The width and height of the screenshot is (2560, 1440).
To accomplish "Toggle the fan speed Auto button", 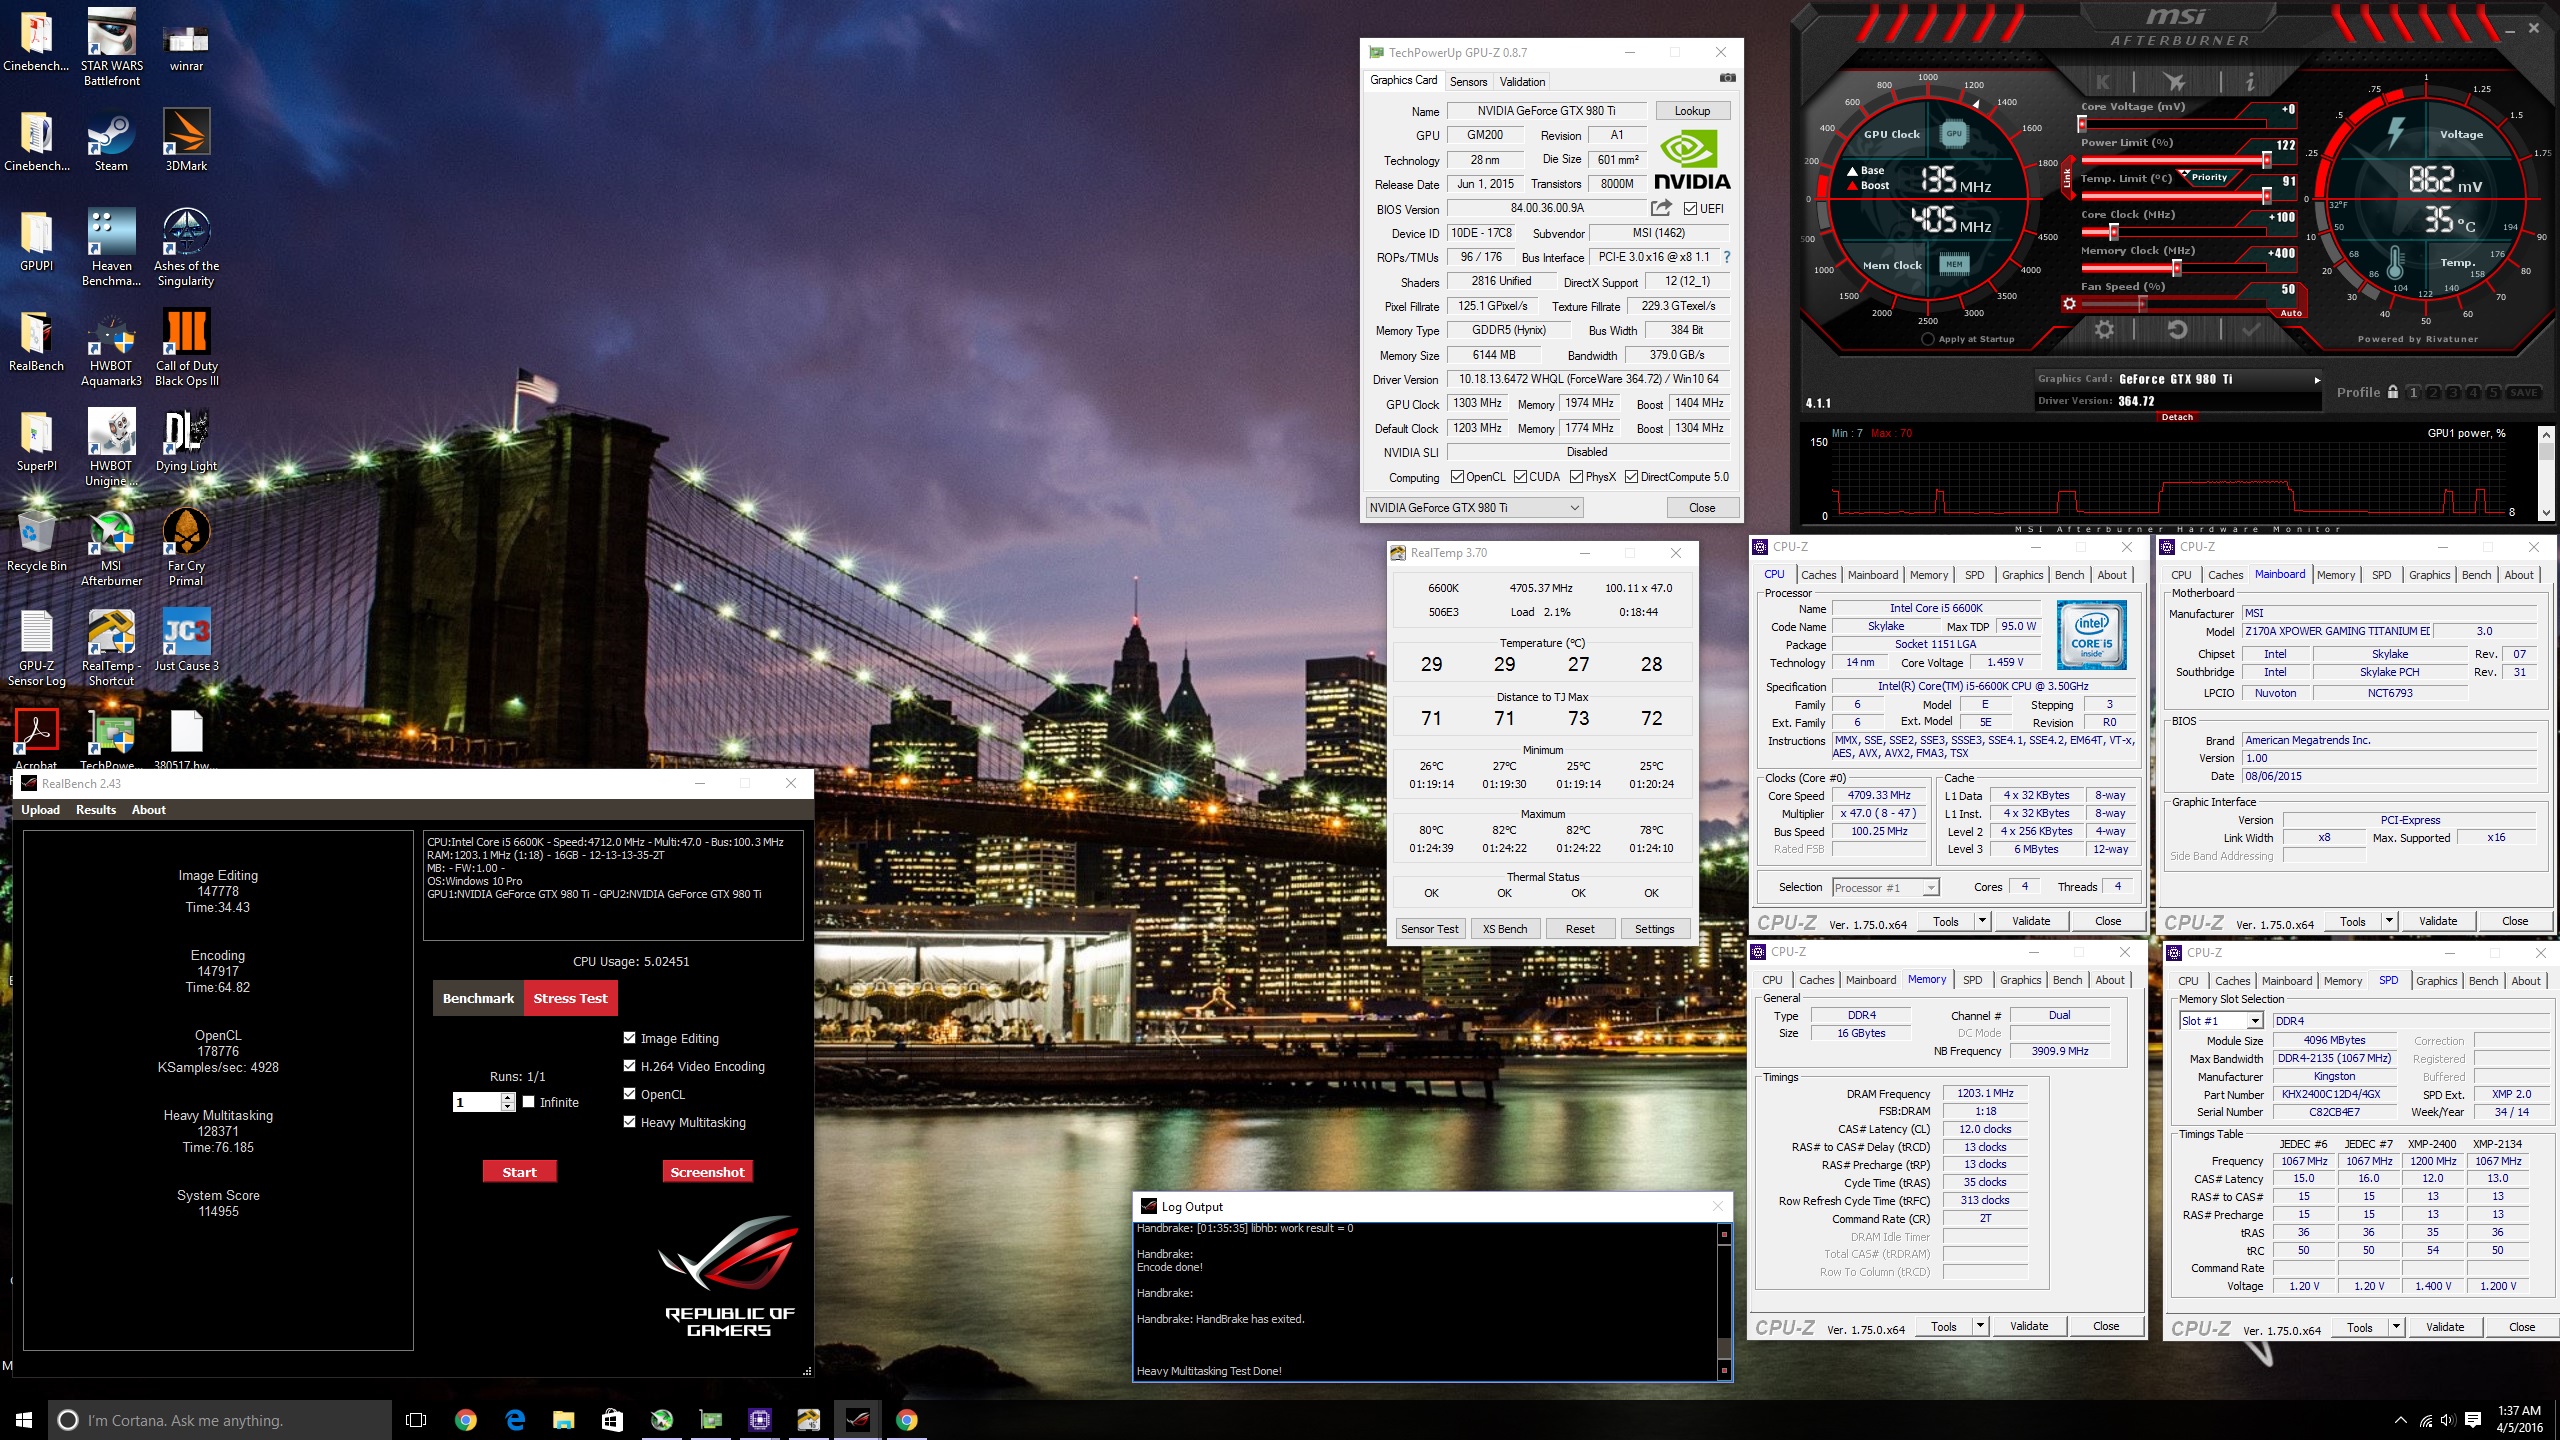I will pyautogui.click(x=2291, y=313).
